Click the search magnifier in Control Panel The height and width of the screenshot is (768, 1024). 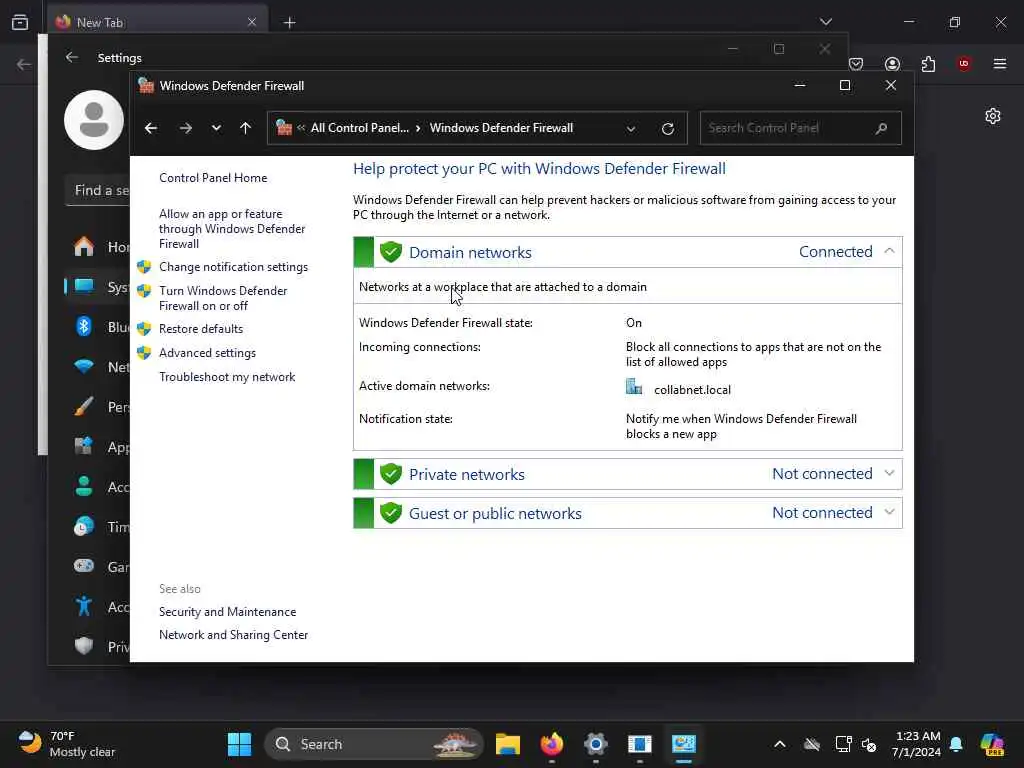(x=882, y=128)
